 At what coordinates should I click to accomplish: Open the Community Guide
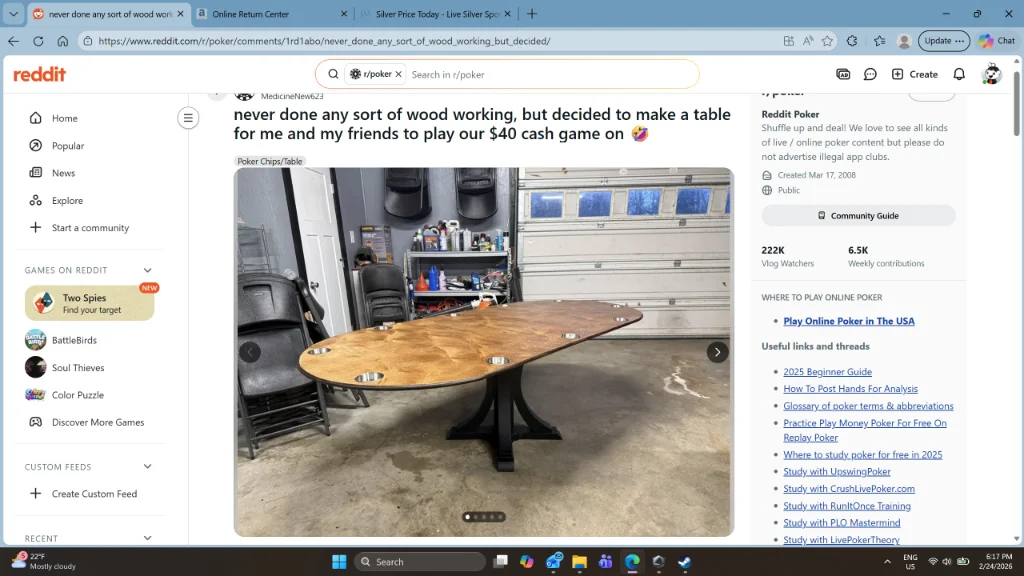[858, 216]
